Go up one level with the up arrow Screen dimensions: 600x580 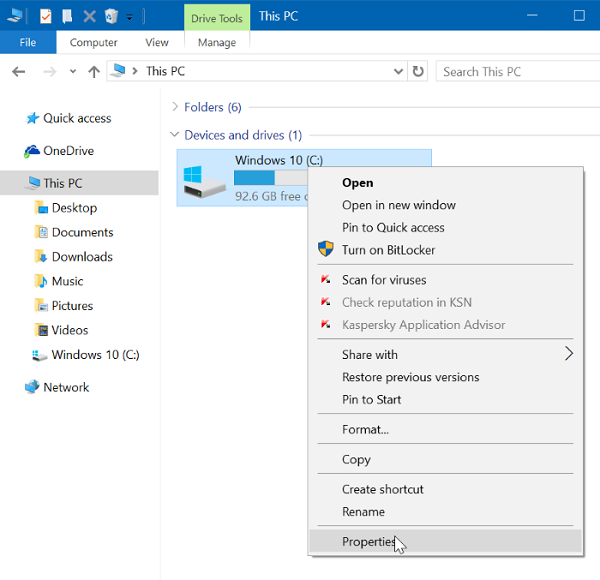[x=94, y=71]
